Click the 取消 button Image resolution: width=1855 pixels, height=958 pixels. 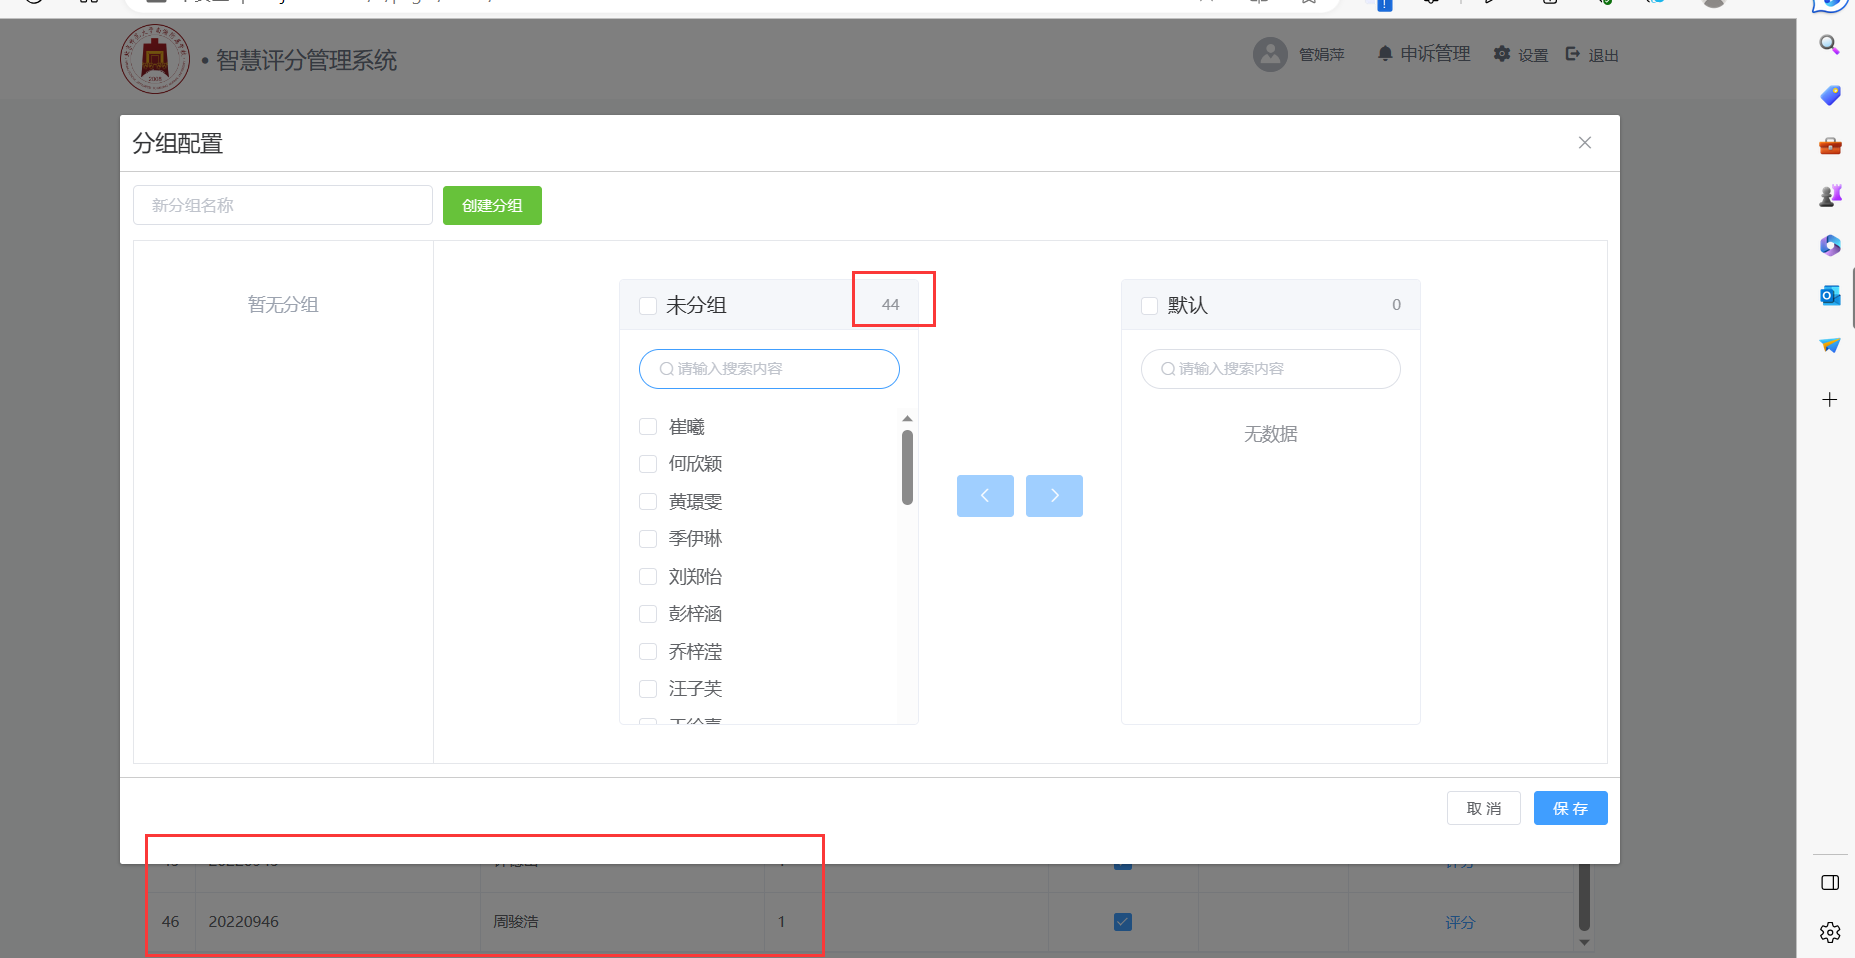pos(1484,808)
